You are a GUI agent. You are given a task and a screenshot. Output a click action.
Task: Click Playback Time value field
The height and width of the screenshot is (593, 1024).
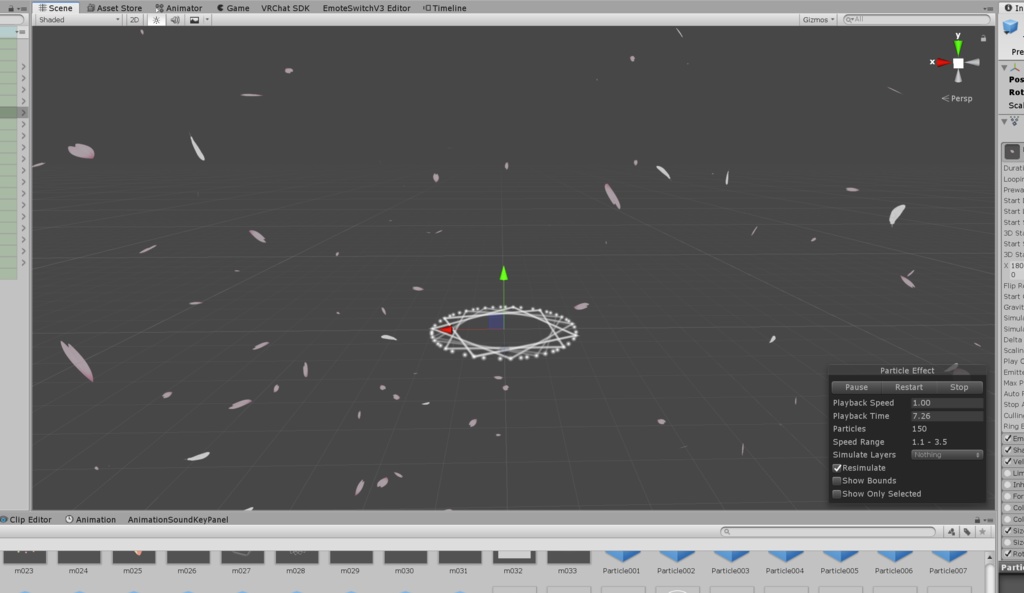[x=946, y=416]
